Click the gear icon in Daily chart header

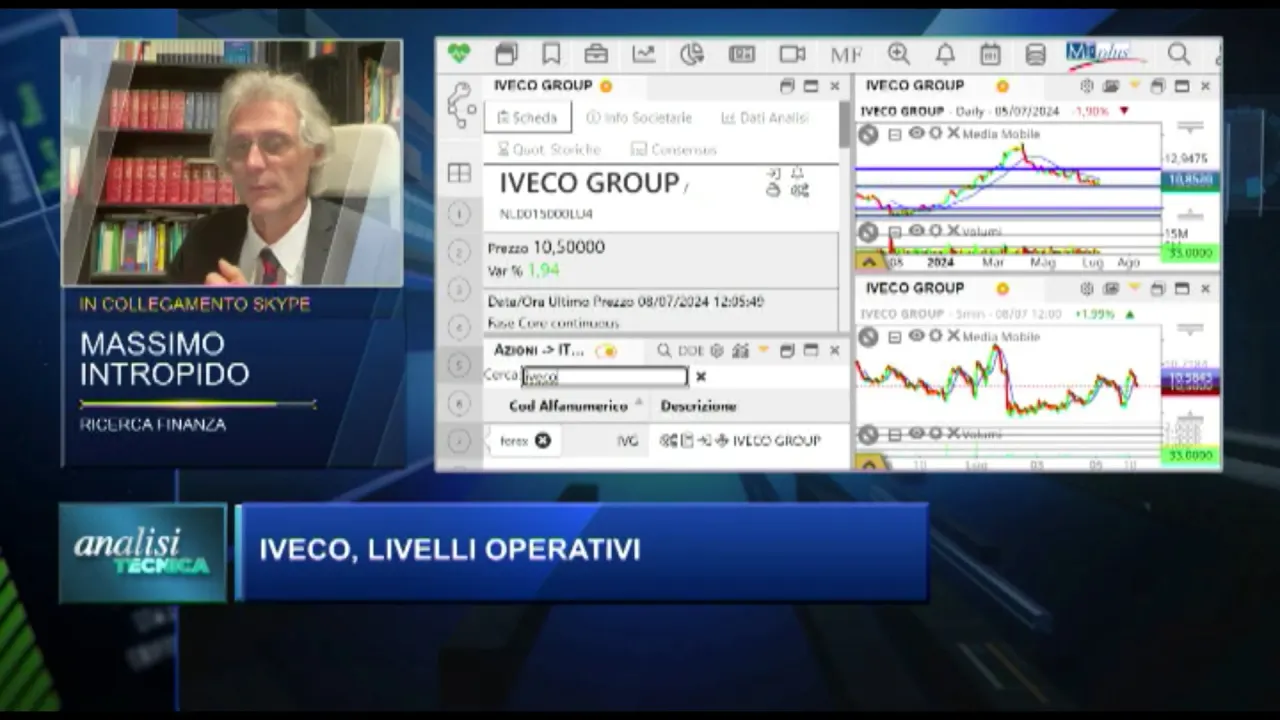pos(1087,86)
